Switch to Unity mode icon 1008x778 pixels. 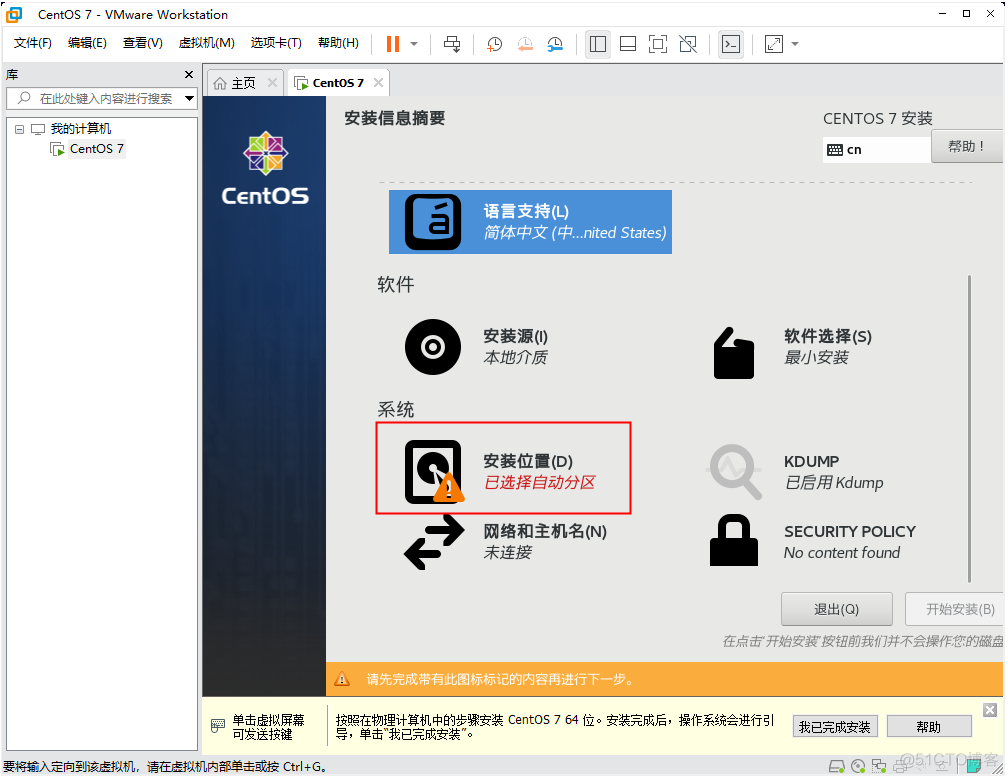(688, 44)
